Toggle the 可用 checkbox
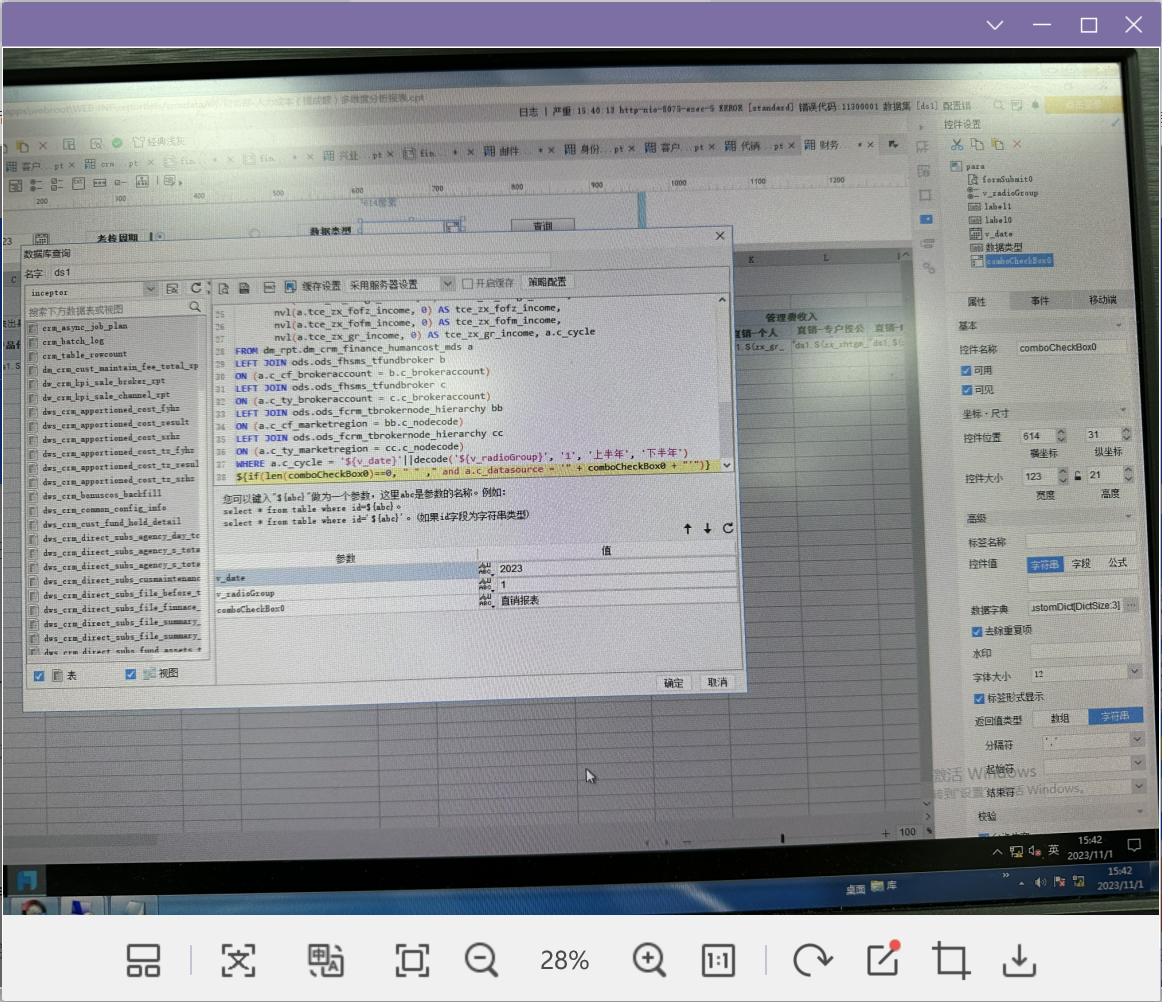The width and height of the screenshot is (1162, 1002). coord(966,371)
